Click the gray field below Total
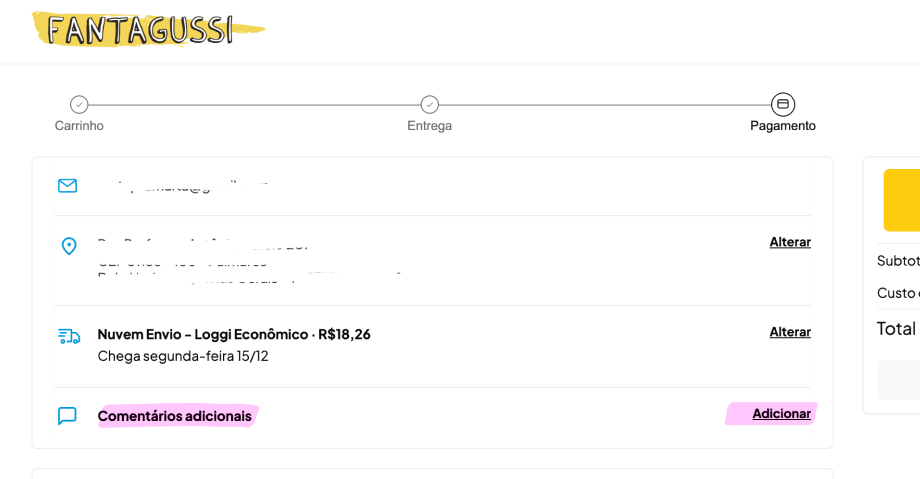This screenshot has width=920, height=479. 899,380
